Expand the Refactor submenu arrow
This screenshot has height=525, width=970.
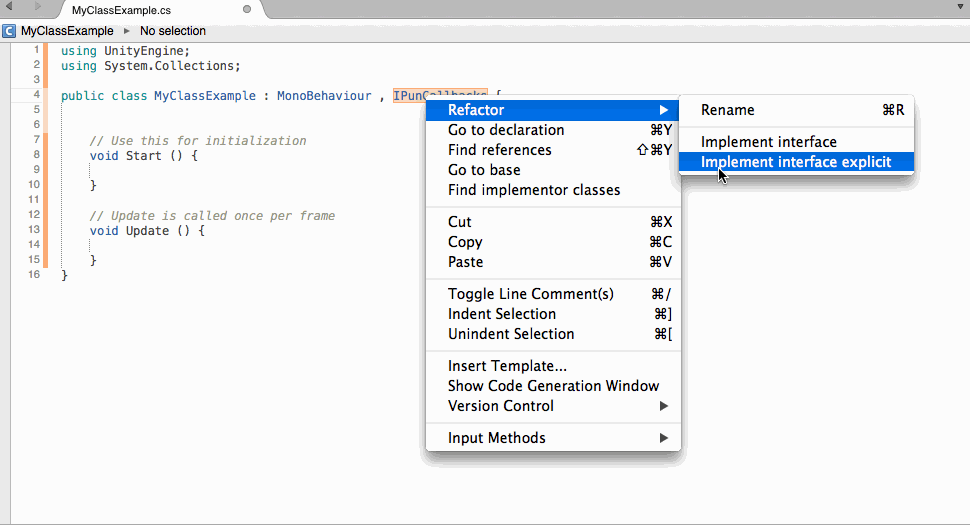[x=664, y=110]
